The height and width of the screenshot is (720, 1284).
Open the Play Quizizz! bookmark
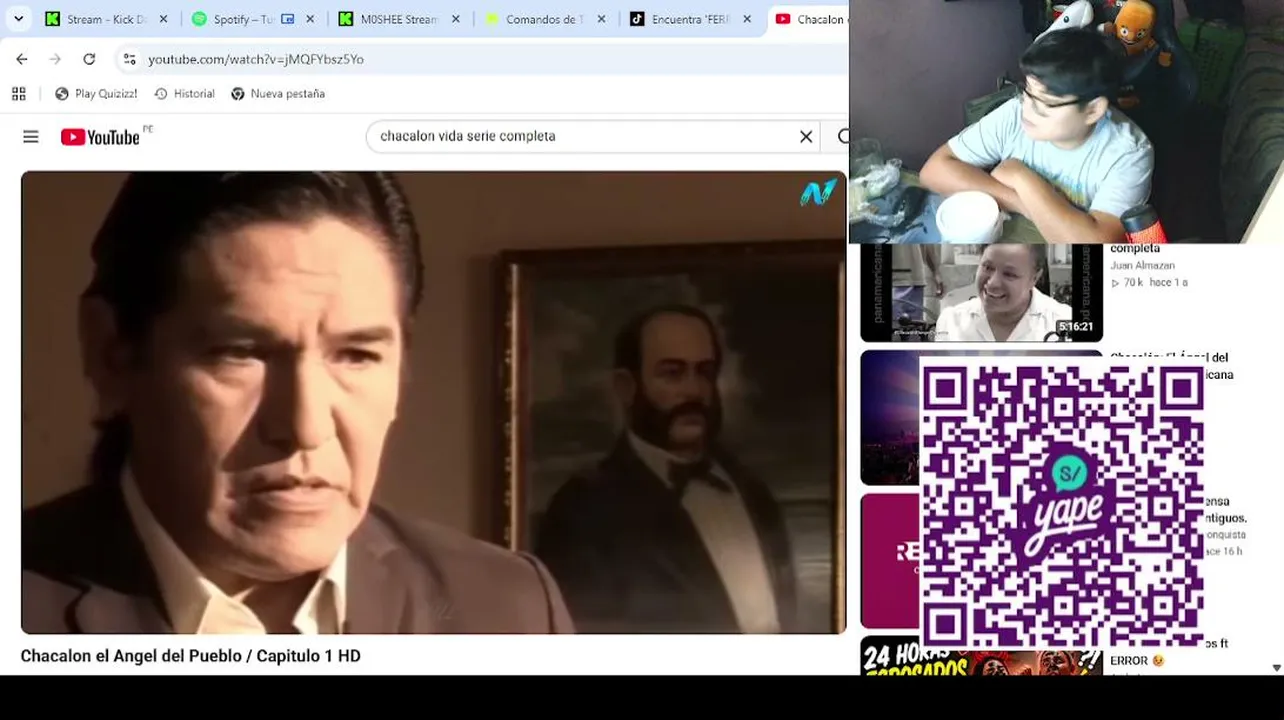[x=96, y=94]
